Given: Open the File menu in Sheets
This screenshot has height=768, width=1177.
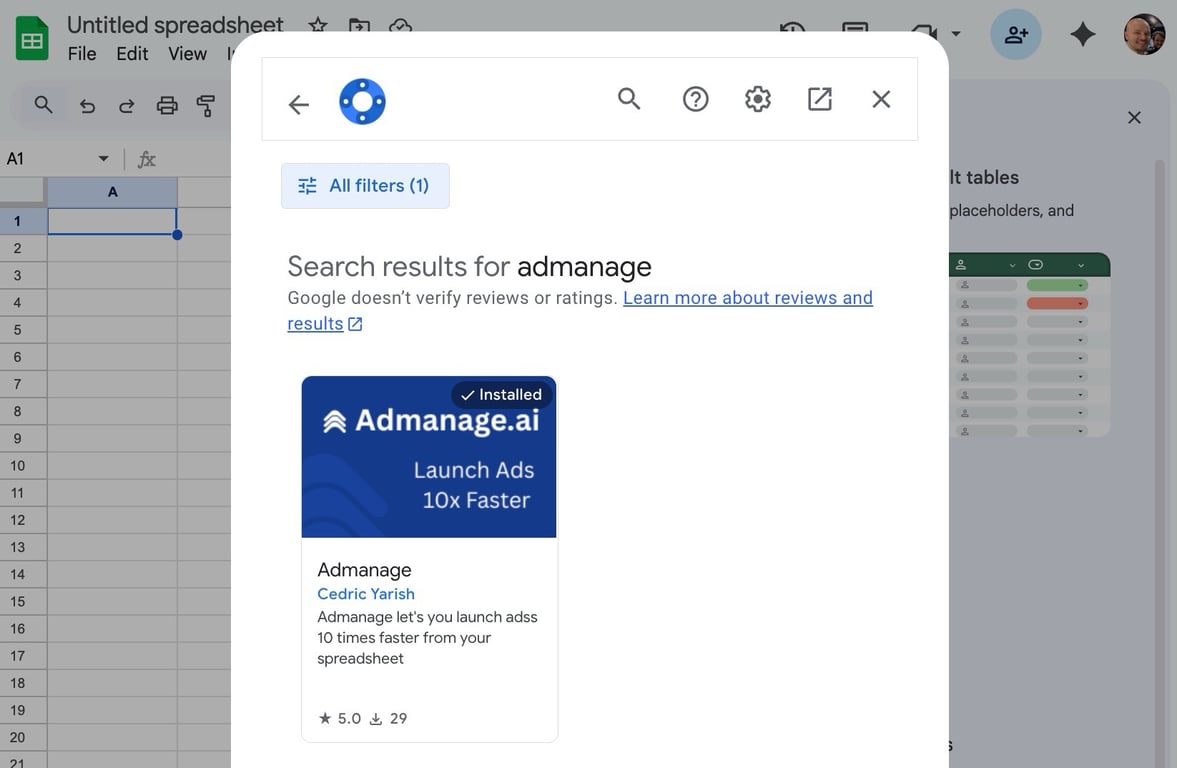Looking at the screenshot, I should tap(82, 54).
